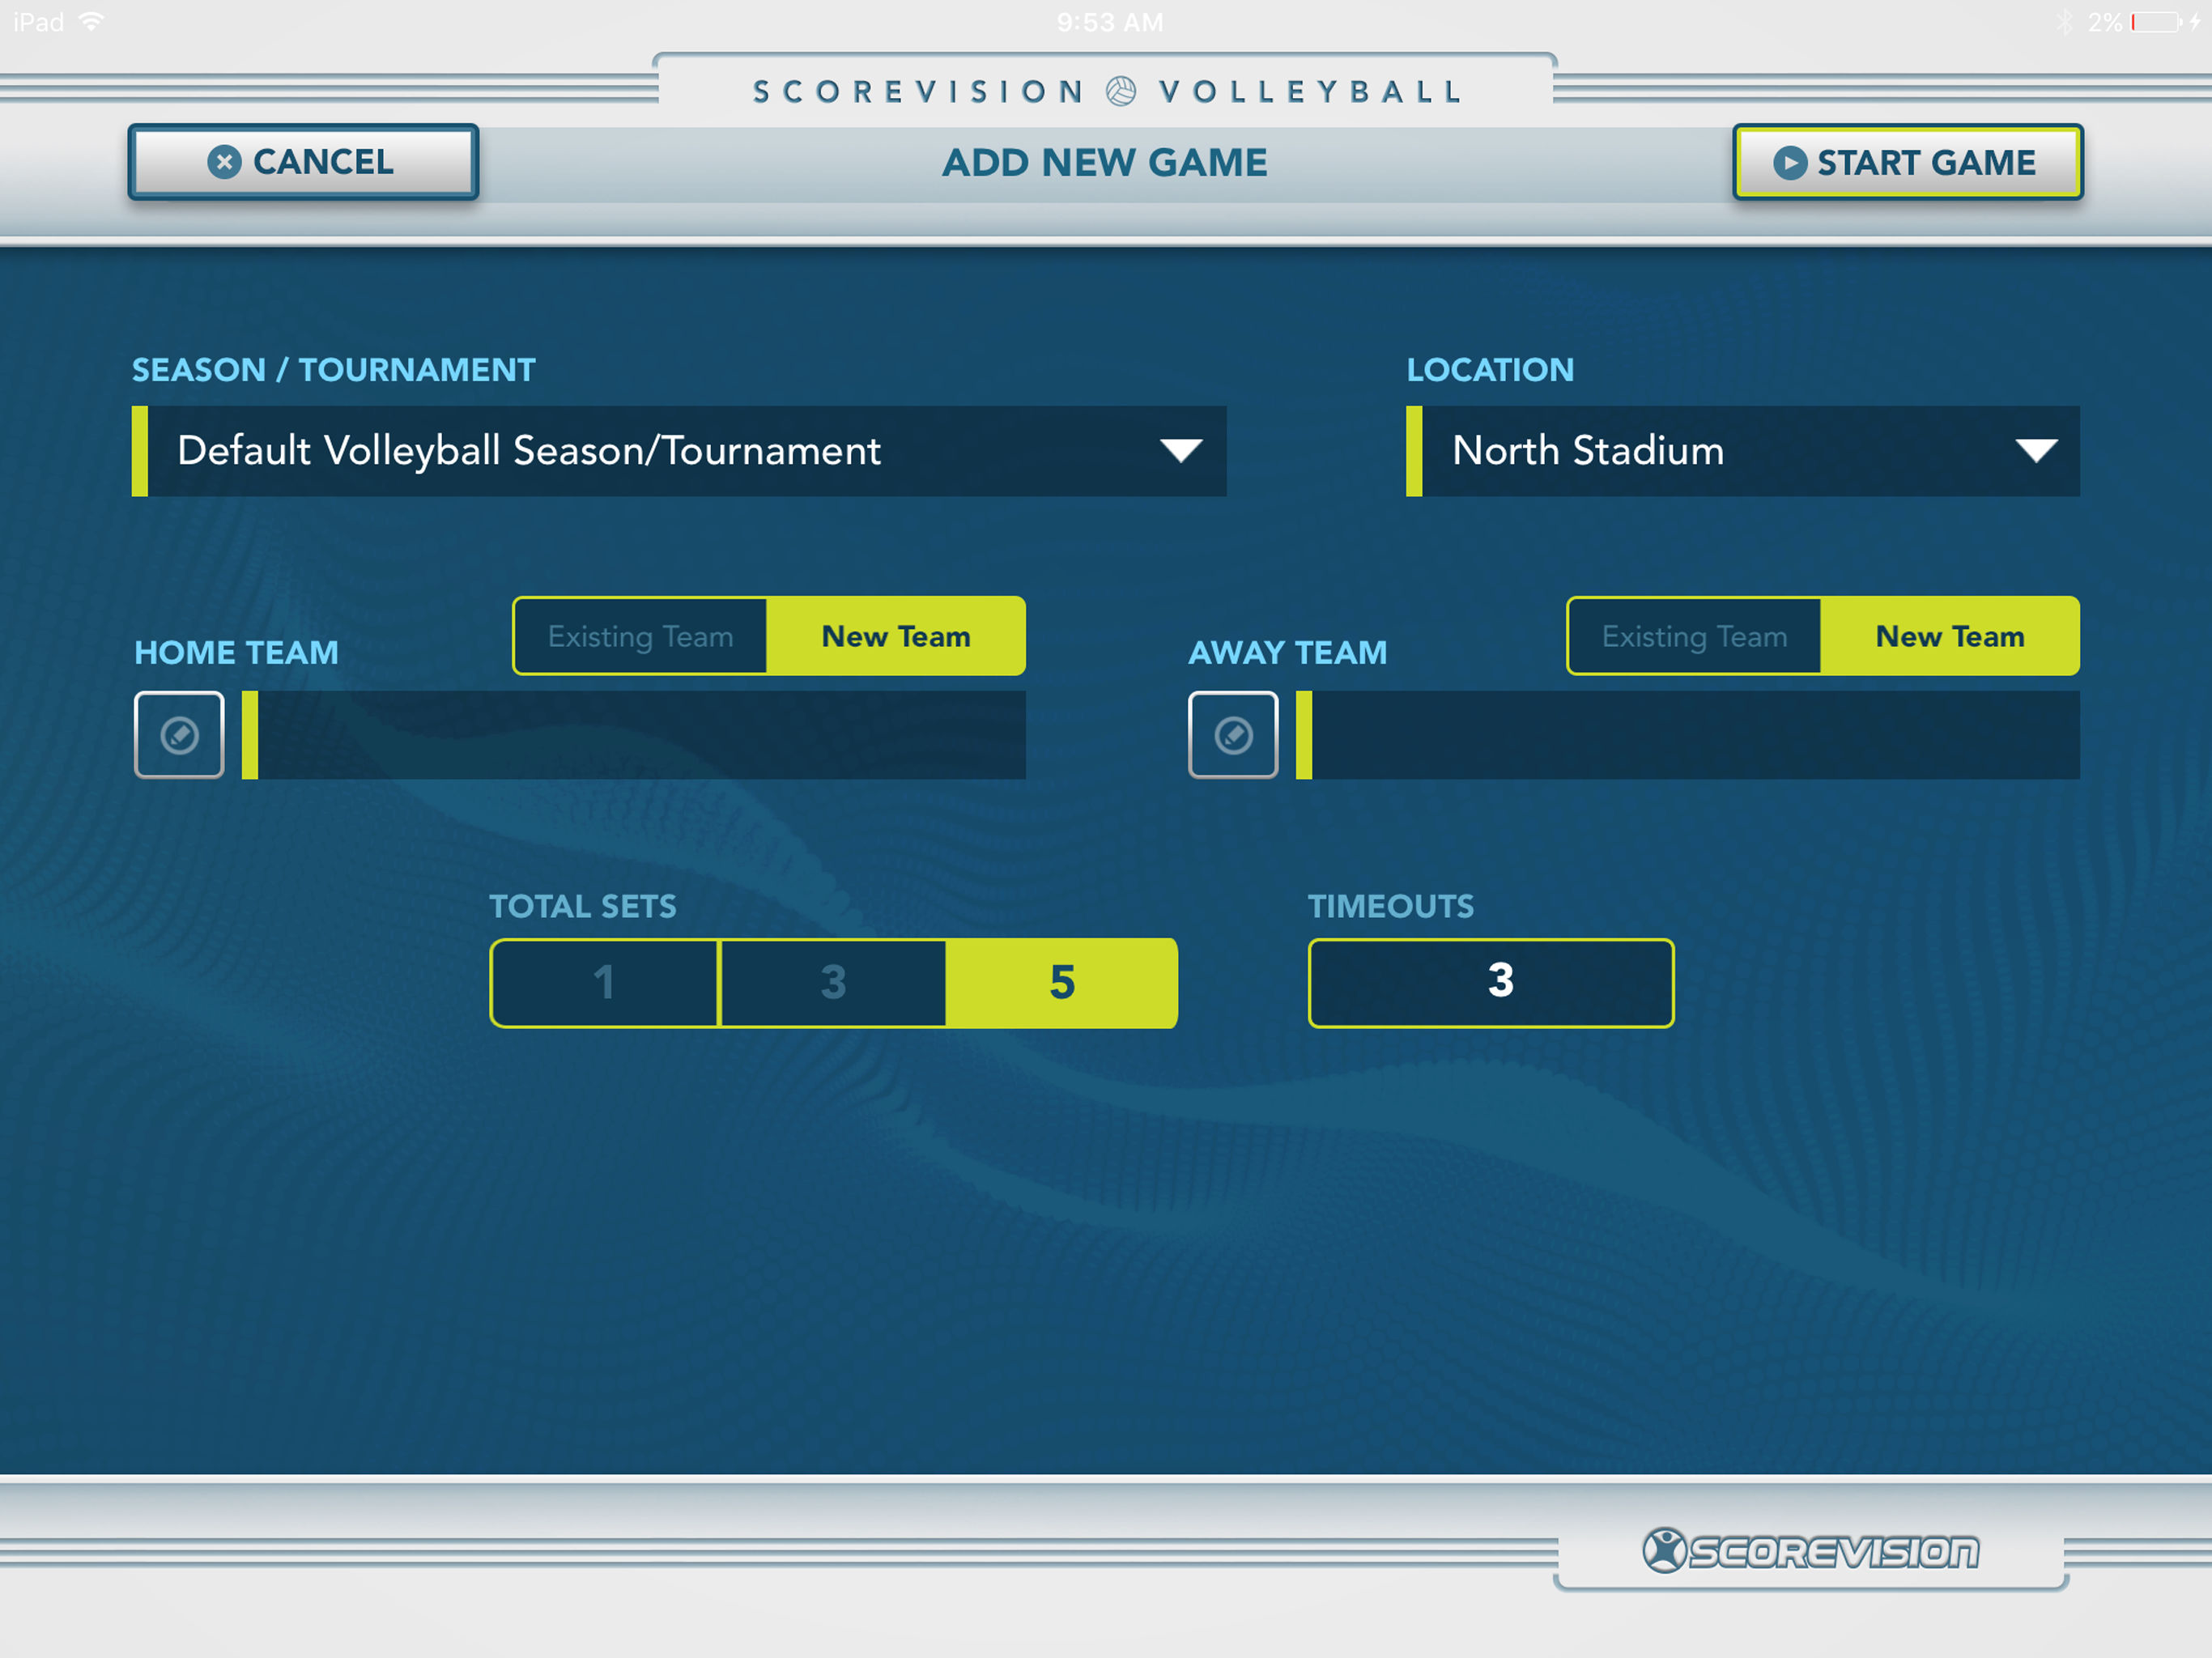The image size is (2212, 1658).
Task: Click the AWAY TEAM label
Action: pyautogui.click(x=1288, y=653)
